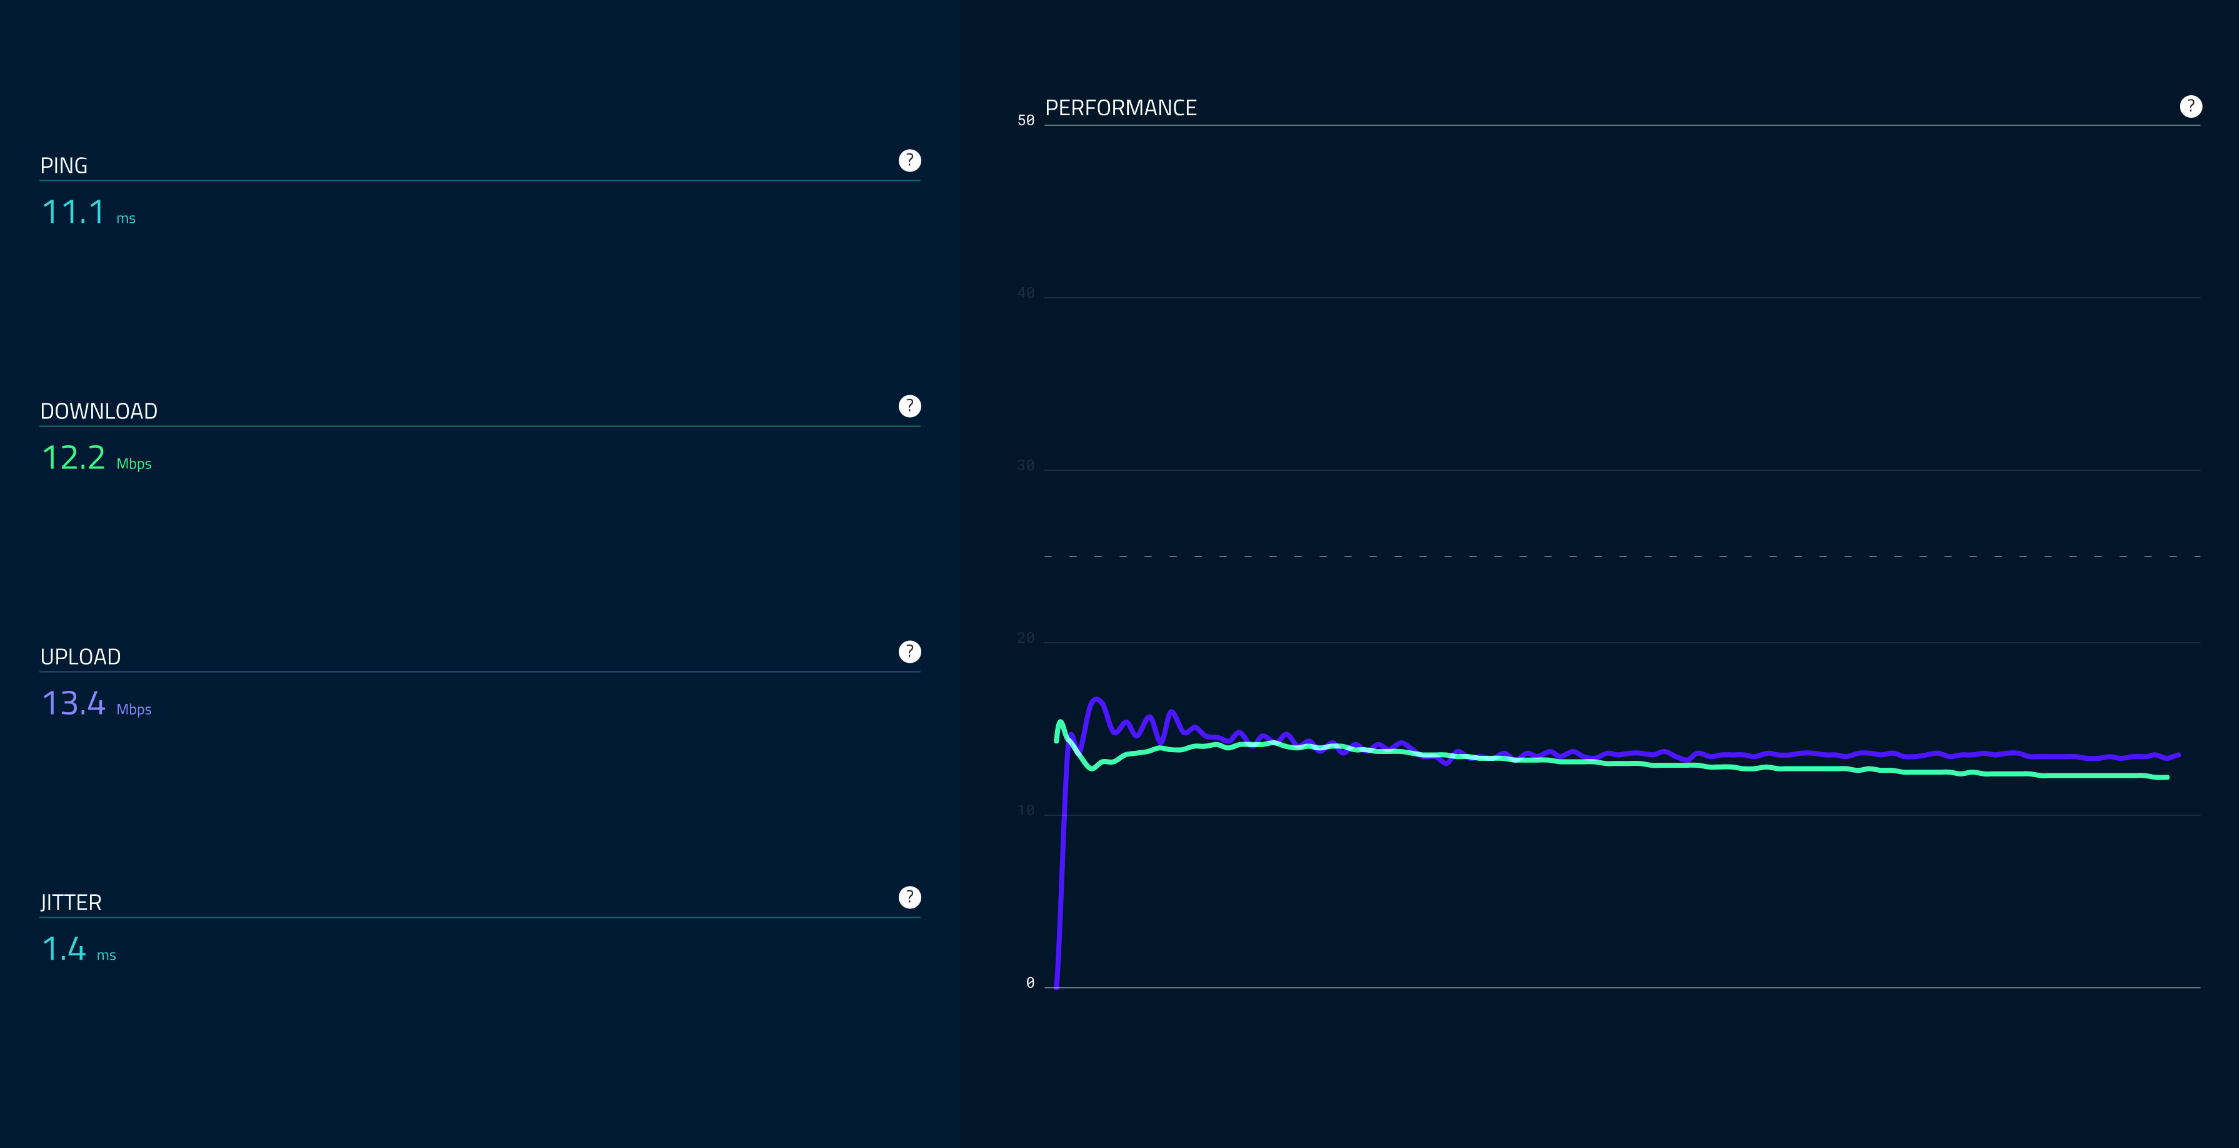This screenshot has height=1148, width=2239.
Task: Click the PERFORMANCE chart help icon
Action: [2190, 107]
